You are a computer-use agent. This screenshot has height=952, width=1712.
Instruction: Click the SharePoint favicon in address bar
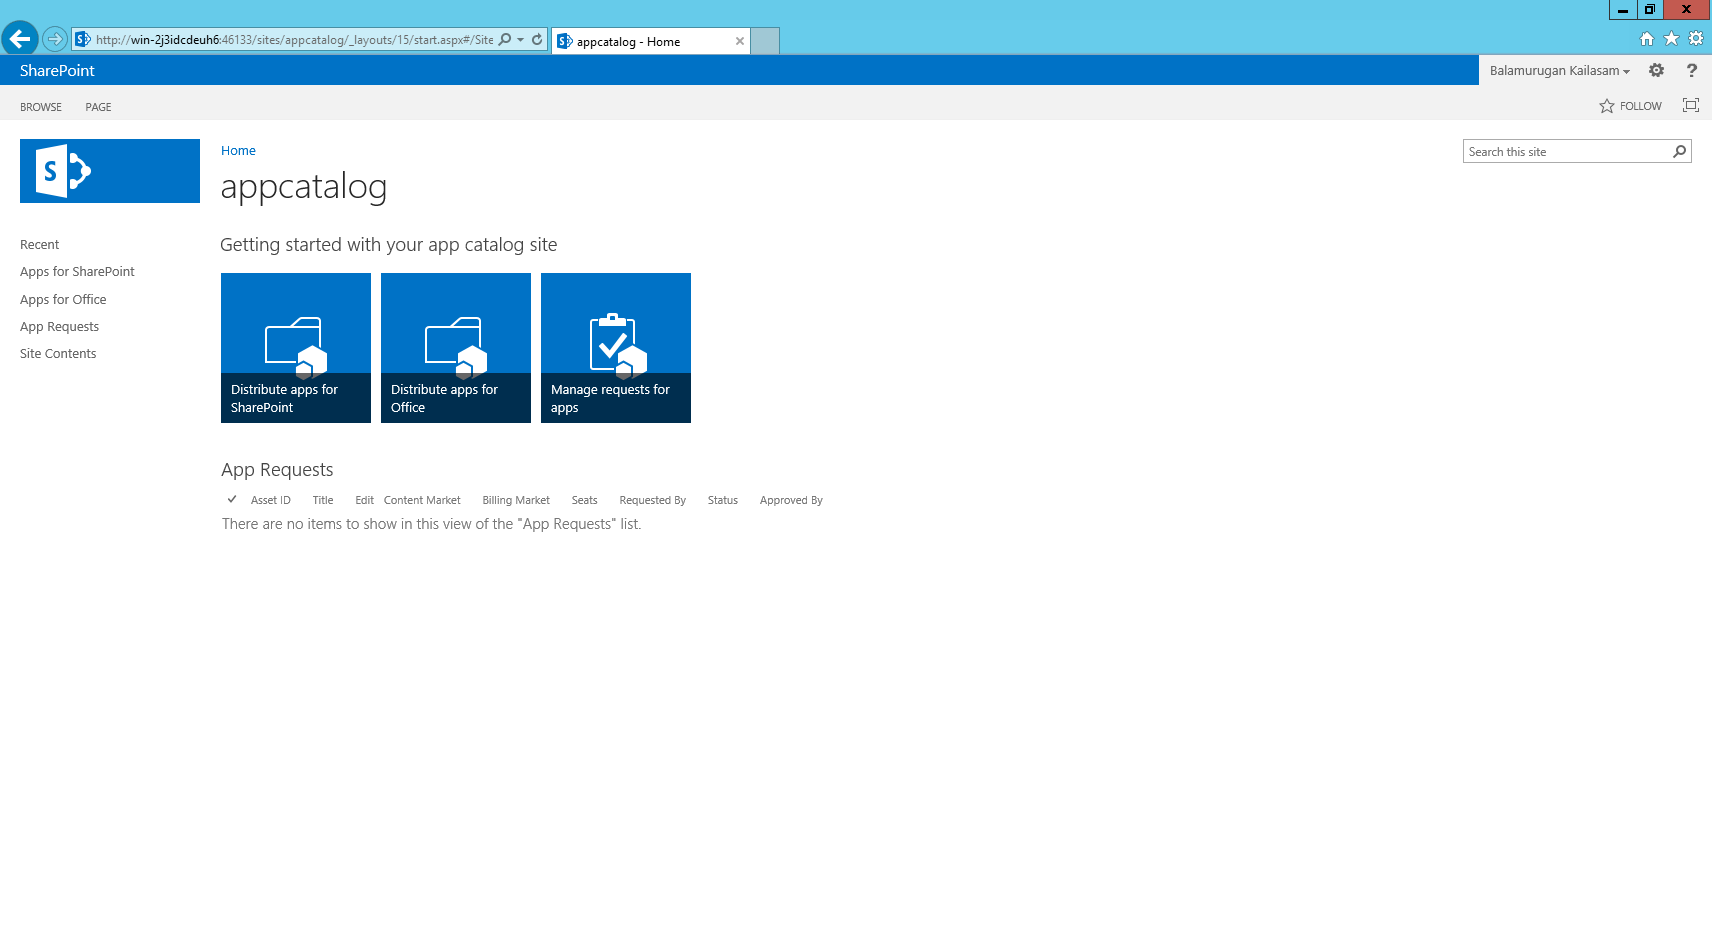tap(83, 39)
